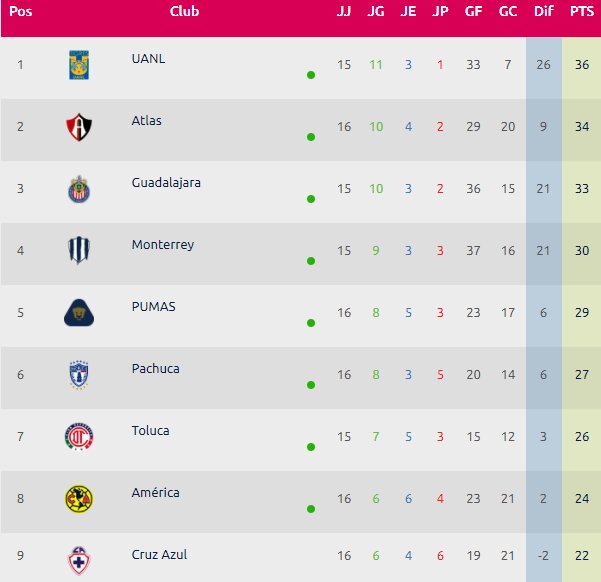Viewport: 601px width, 582px height.
Task: Open the Monterrey striped shield logo
Action: click(79, 250)
